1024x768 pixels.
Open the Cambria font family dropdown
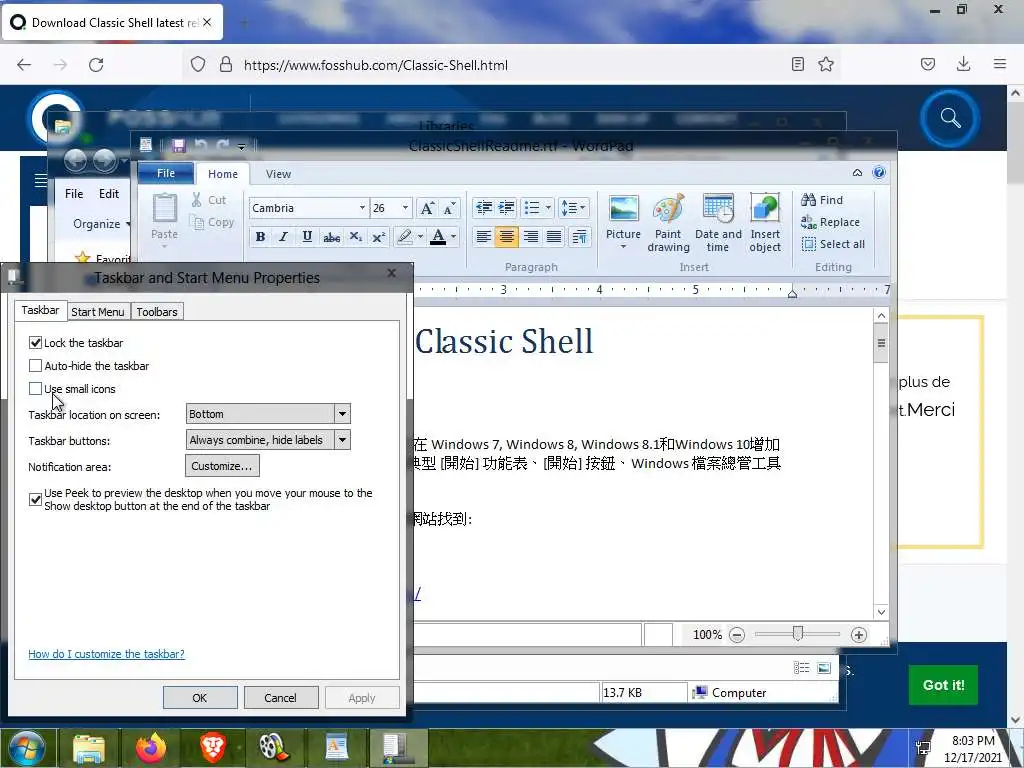(x=362, y=208)
